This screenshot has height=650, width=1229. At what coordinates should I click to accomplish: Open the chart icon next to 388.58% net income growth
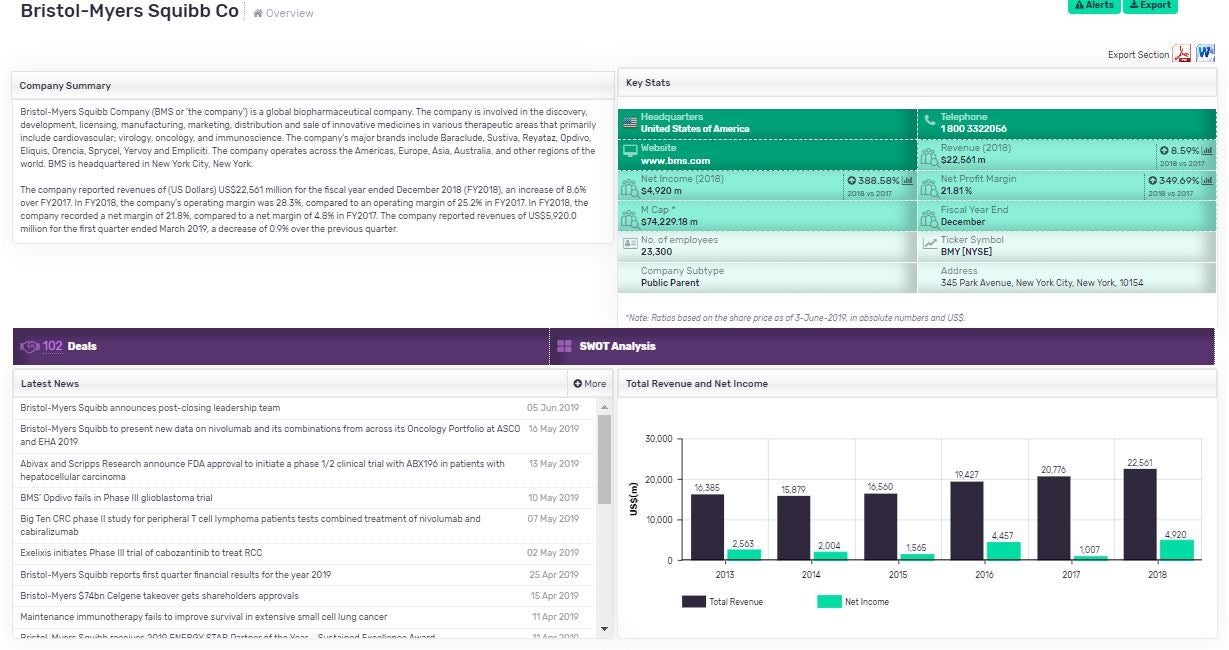(907, 181)
